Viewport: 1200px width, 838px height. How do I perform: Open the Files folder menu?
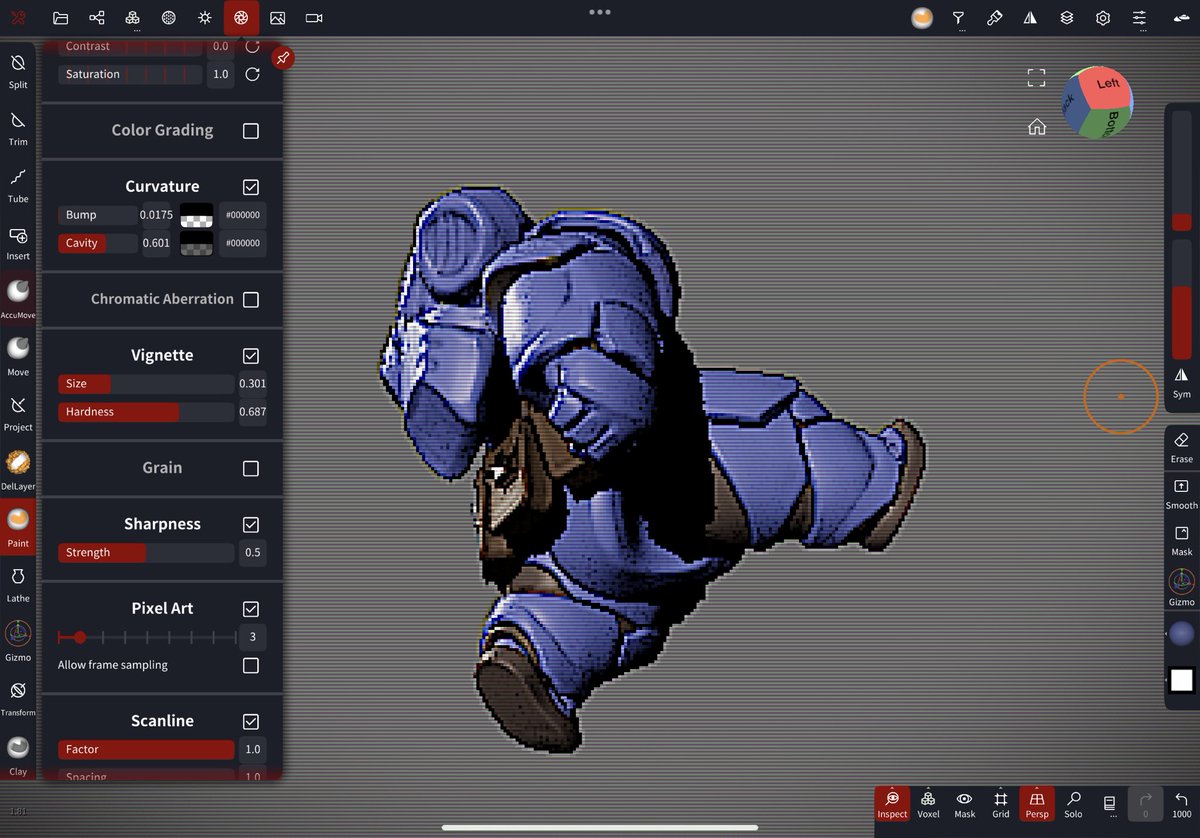(x=60, y=18)
